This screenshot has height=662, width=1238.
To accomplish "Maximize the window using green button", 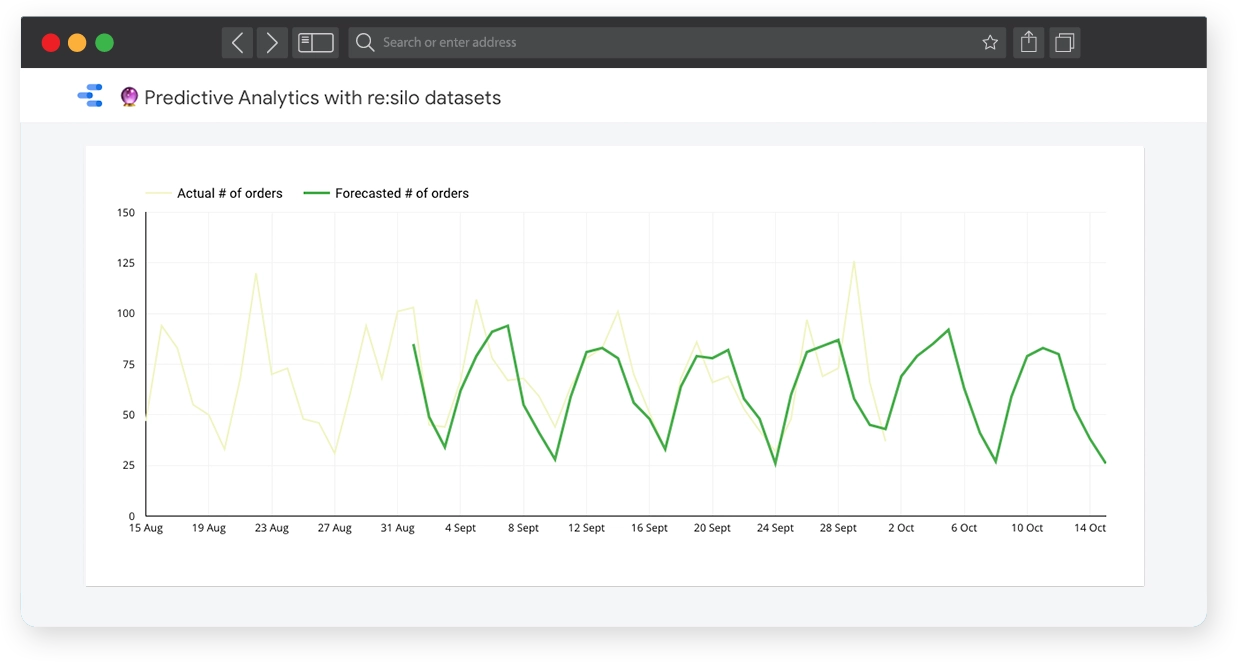I will click(104, 42).
